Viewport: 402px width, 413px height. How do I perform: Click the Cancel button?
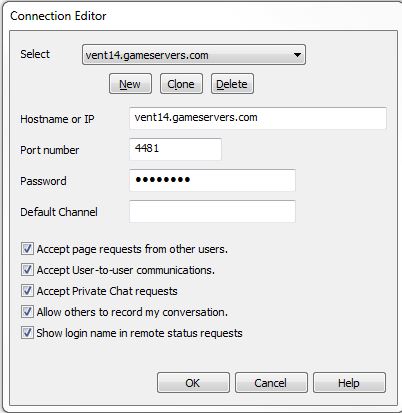click(271, 383)
